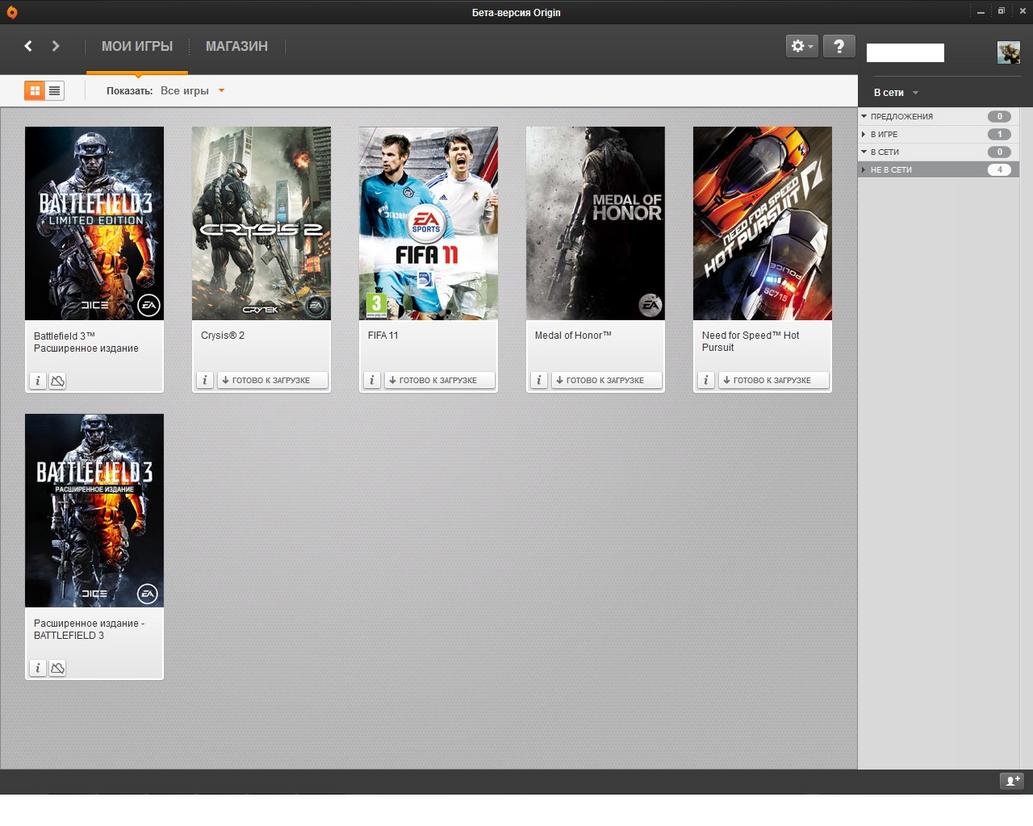
Task: Click the В ИГРЕ count badge 1
Action: [999, 134]
